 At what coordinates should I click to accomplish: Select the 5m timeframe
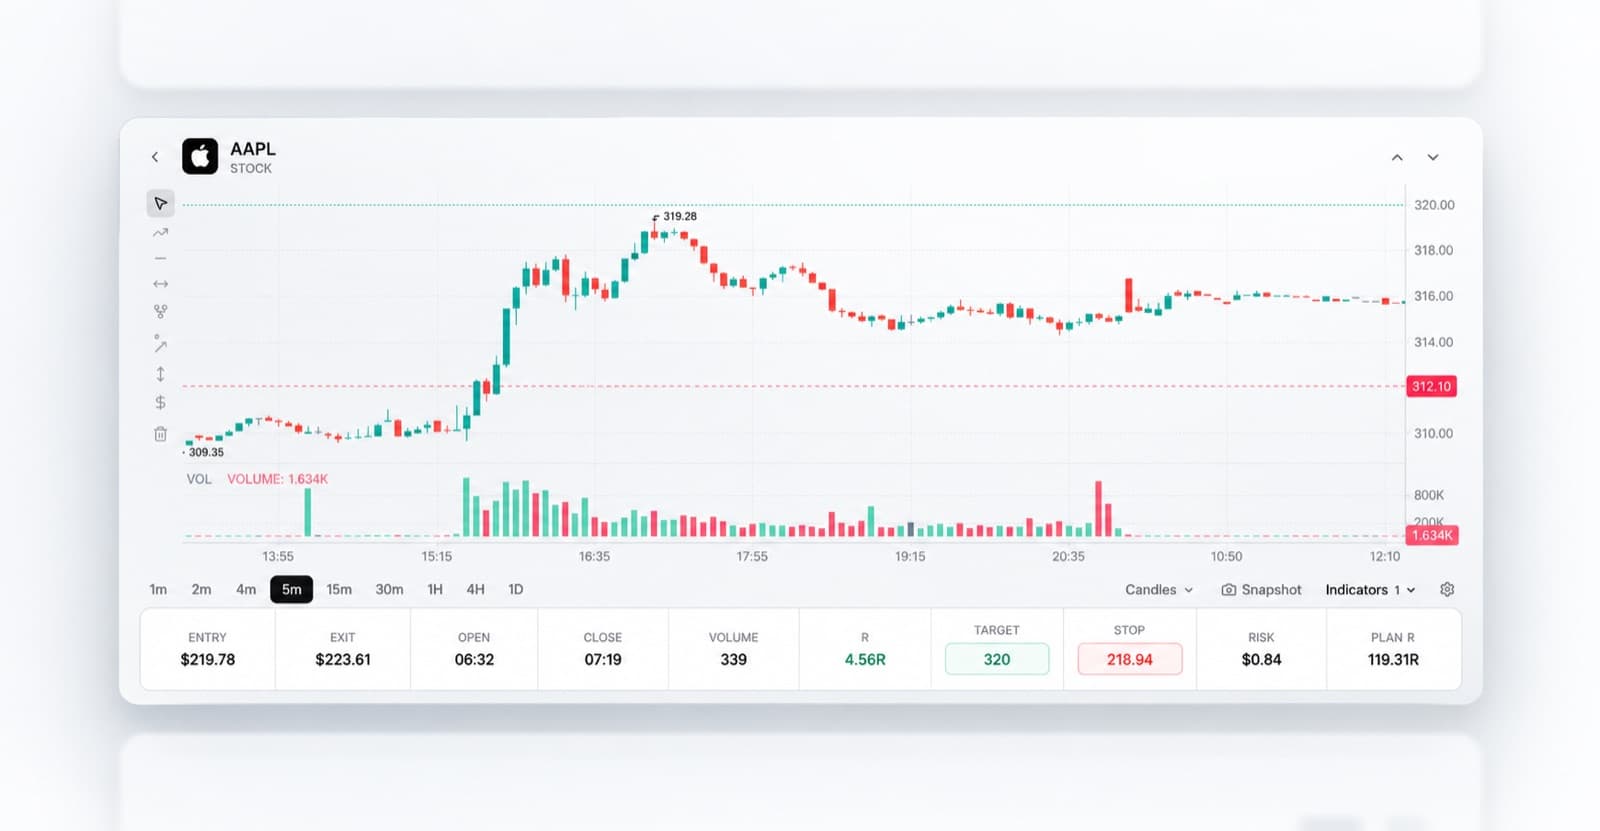click(291, 590)
